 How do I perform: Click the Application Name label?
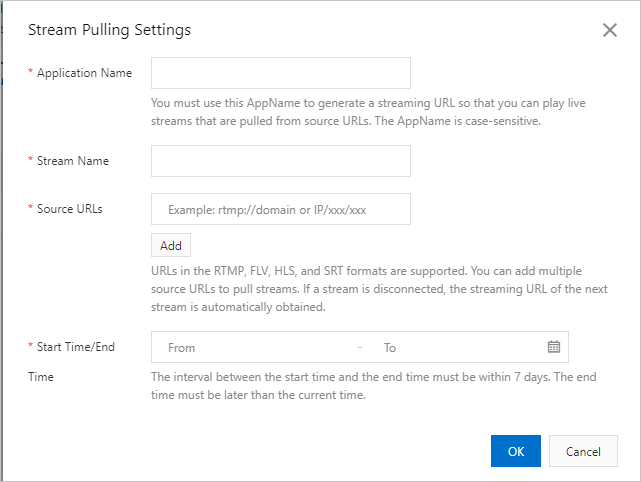pos(84,74)
